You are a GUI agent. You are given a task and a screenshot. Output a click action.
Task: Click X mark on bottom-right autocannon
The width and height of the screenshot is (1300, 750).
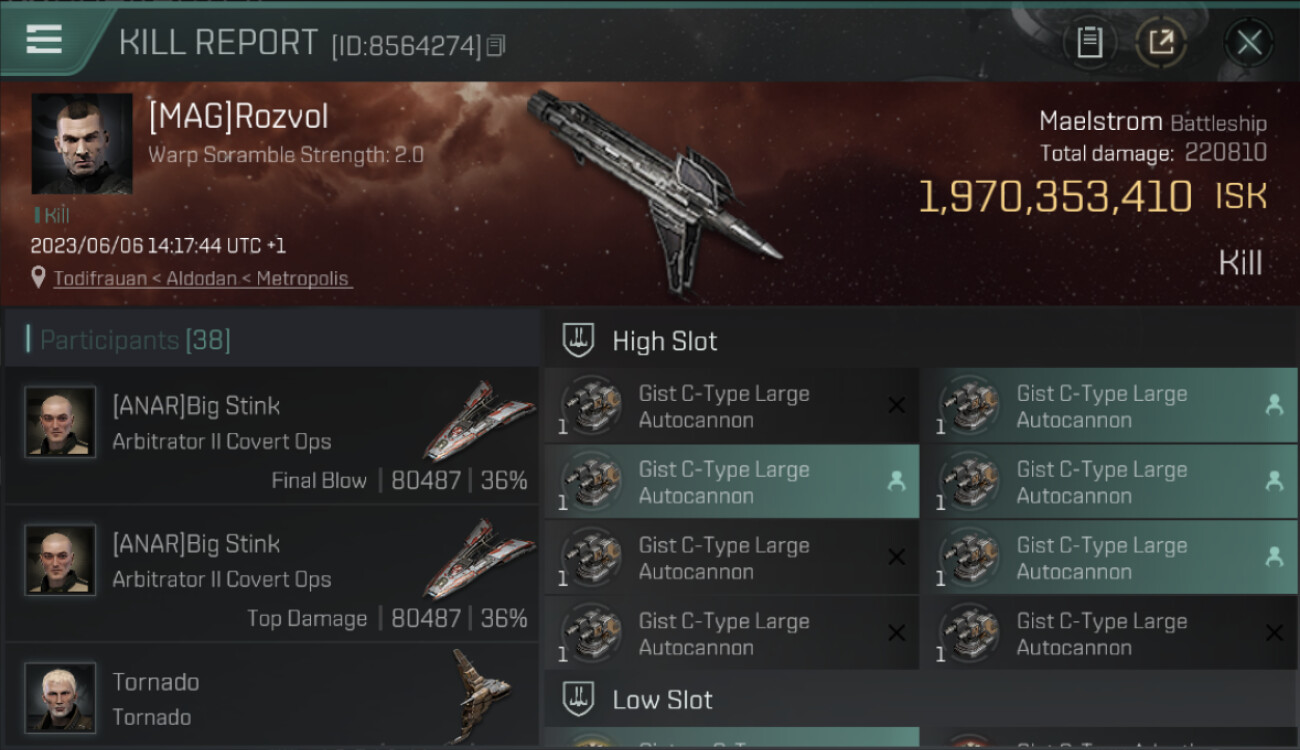[1274, 633]
